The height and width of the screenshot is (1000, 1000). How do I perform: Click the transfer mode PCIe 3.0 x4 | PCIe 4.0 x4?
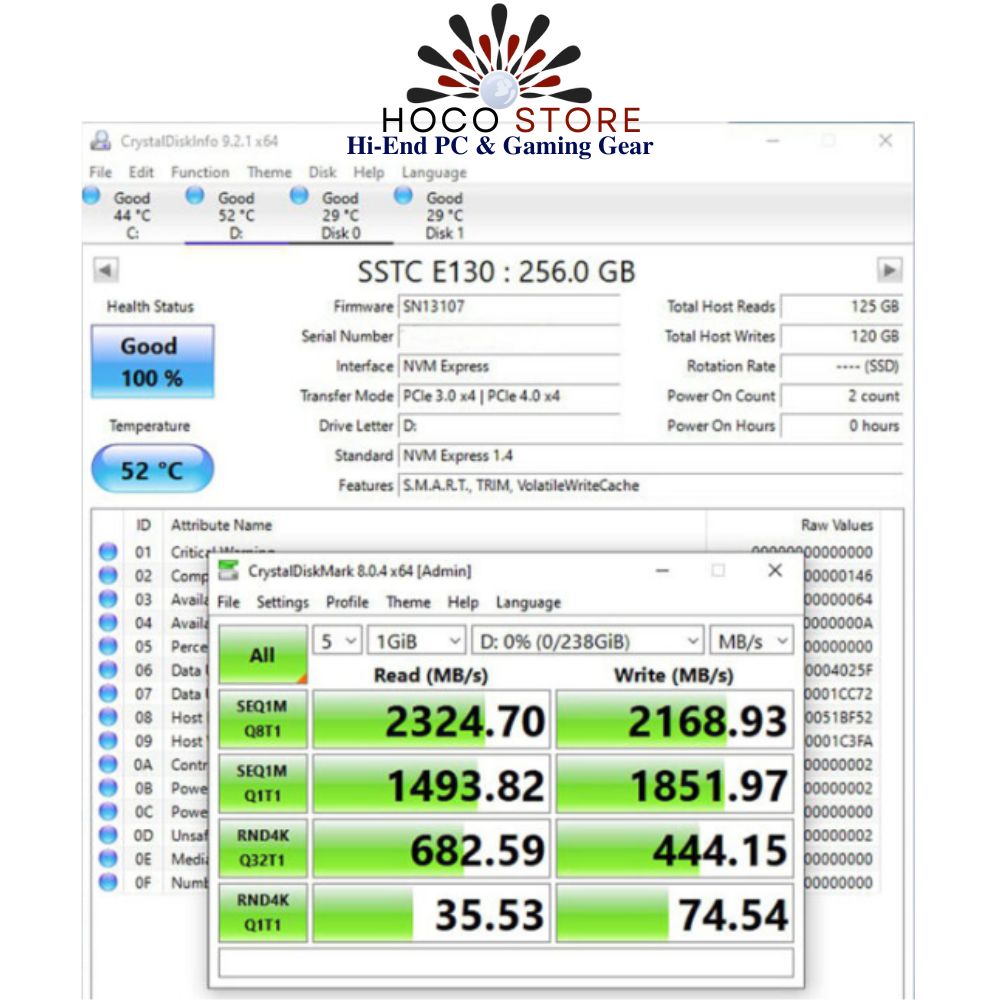click(x=482, y=396)
